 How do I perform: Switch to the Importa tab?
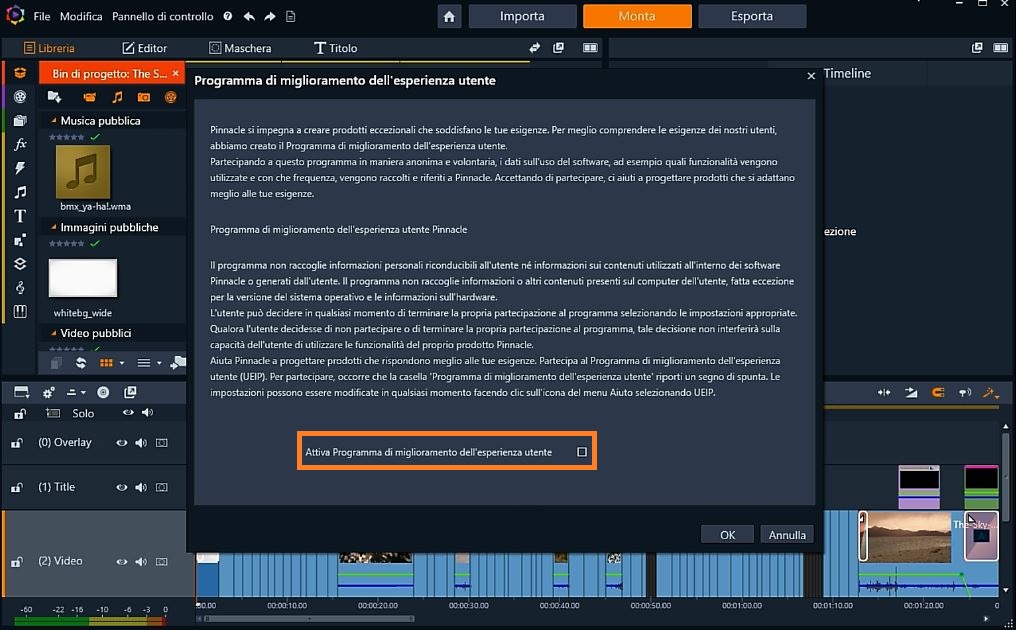coord(522,16)
